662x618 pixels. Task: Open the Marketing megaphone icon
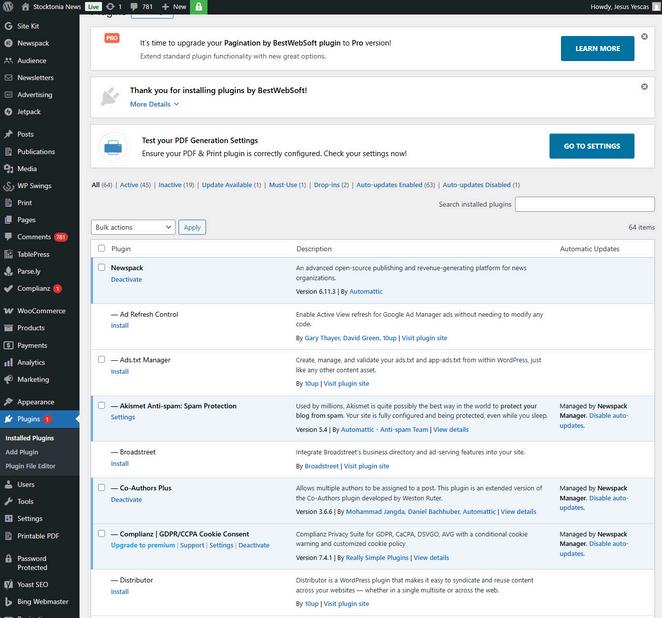(x=8, y=379)
